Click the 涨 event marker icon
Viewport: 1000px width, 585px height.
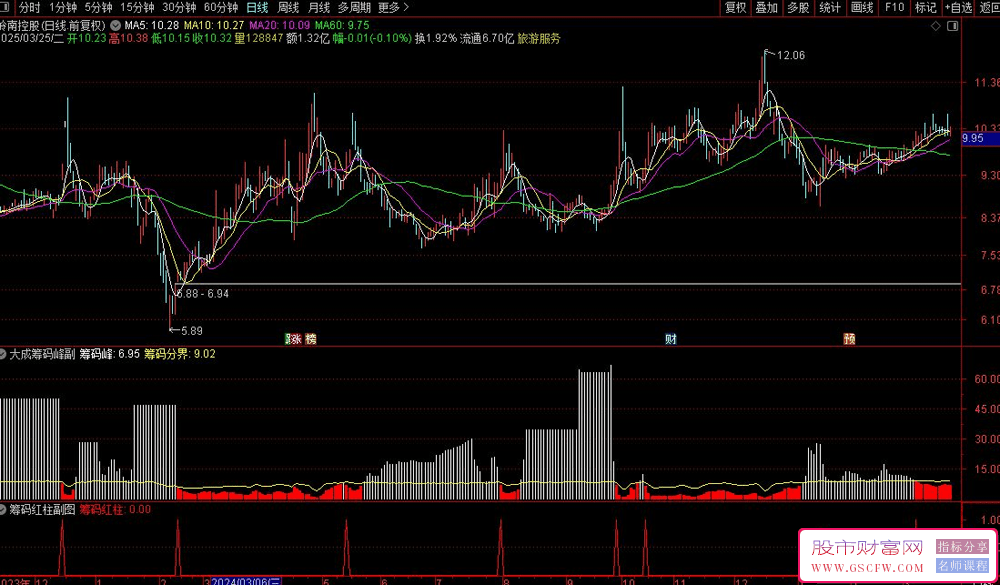click(296, 339)
